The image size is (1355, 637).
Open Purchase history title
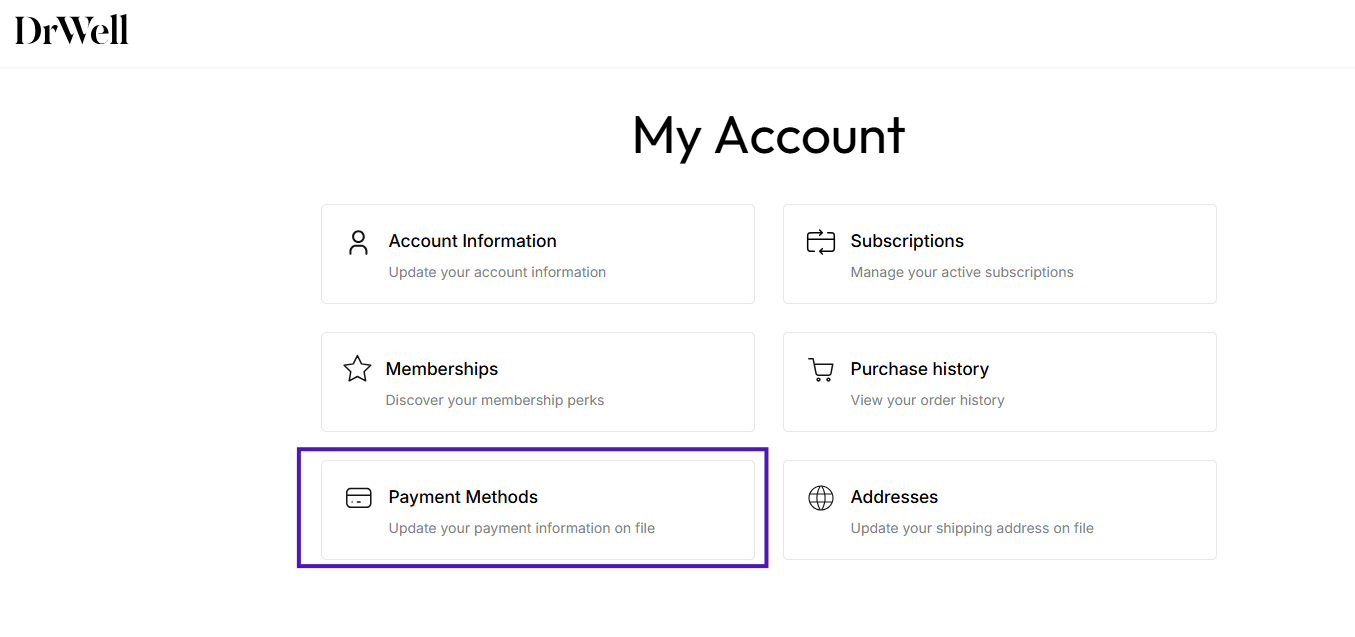pos(919,369)
